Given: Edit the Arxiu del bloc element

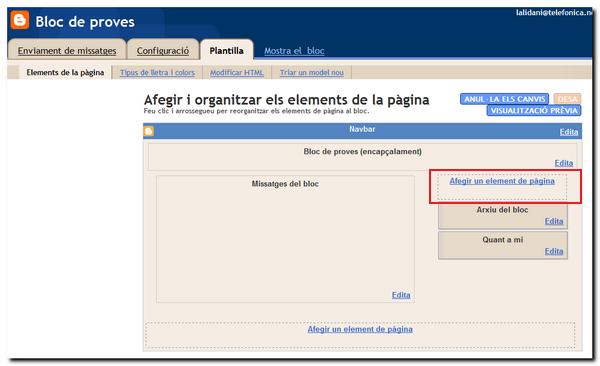Looking at the screenshot, I should [554, 221].
